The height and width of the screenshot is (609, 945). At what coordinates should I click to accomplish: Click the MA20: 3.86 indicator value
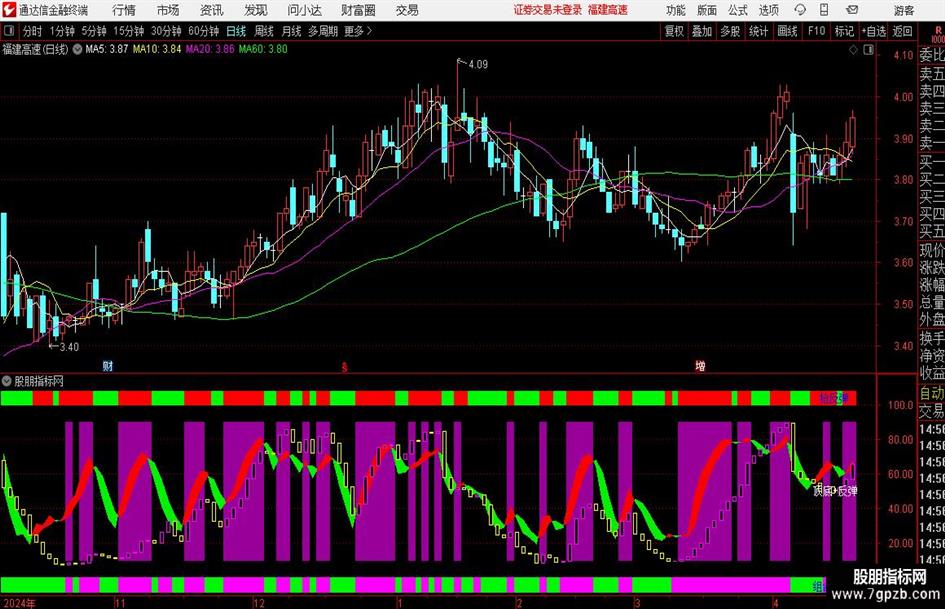(x=210, y=49)
